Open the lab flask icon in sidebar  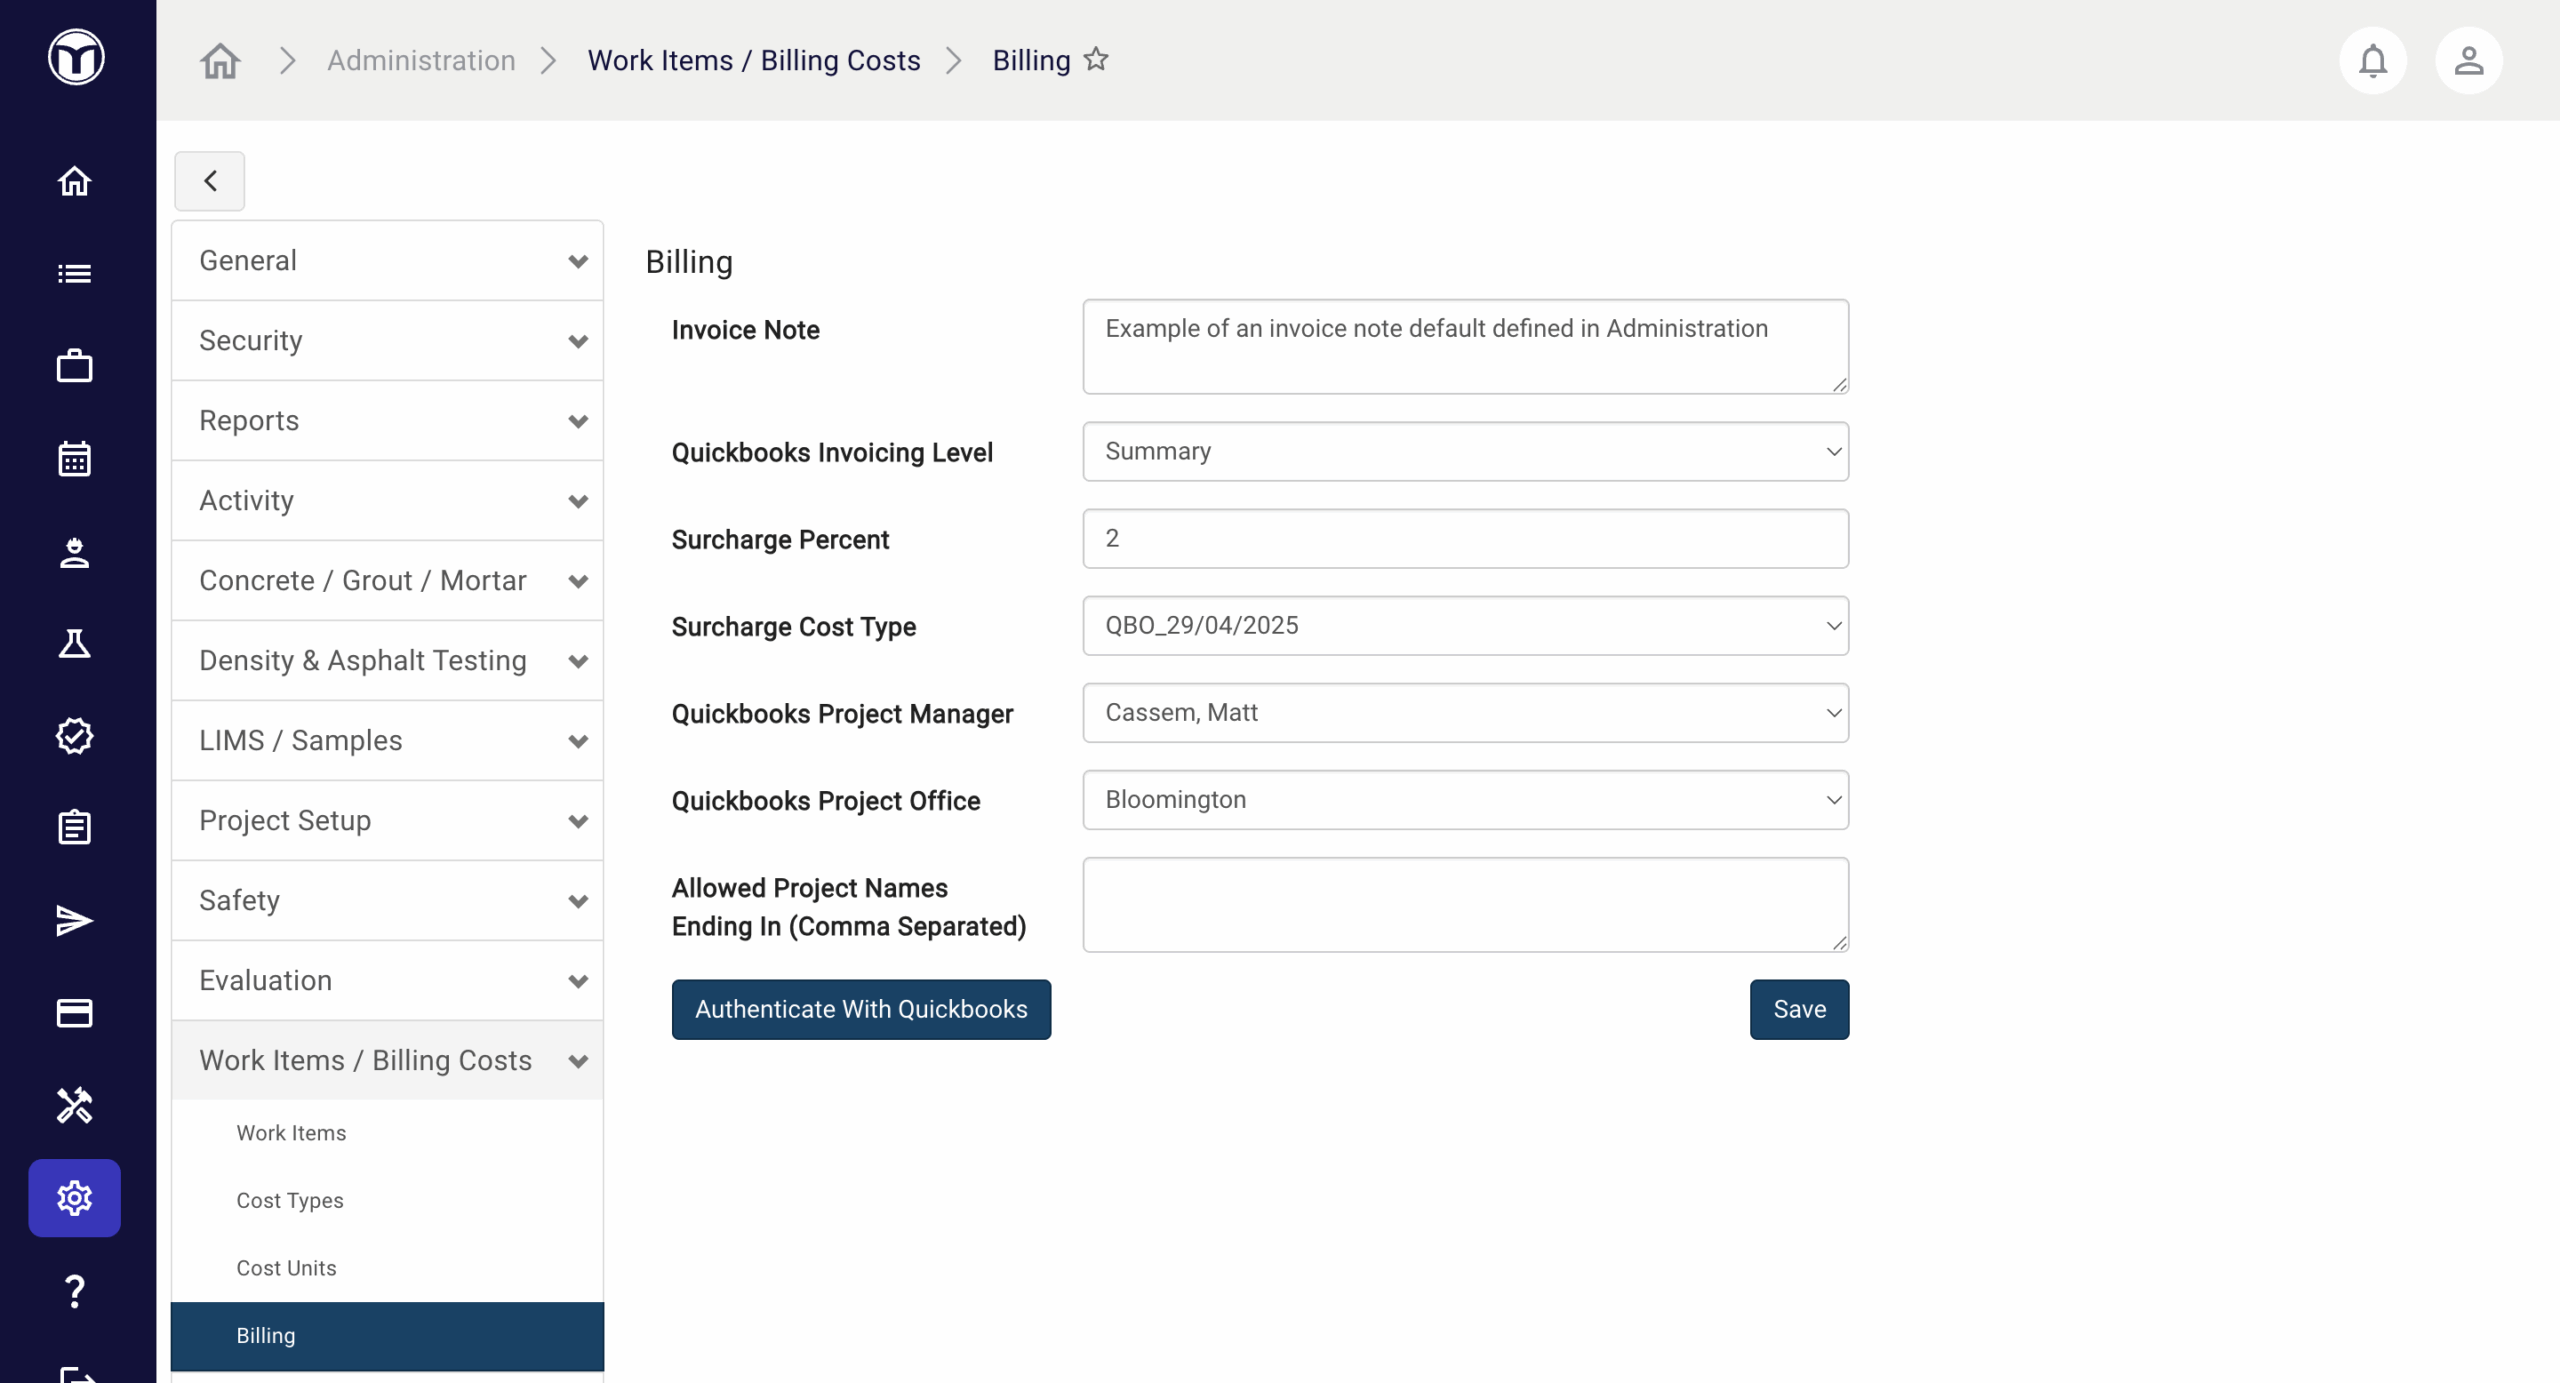pyautogui.click(x=74, y=643)
